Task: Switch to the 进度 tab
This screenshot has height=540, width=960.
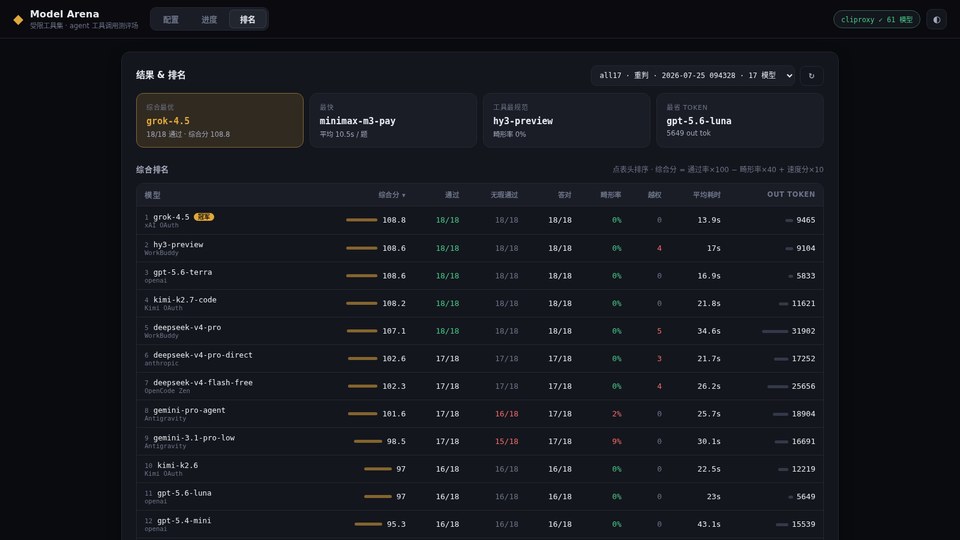Action: coord(209,20)
